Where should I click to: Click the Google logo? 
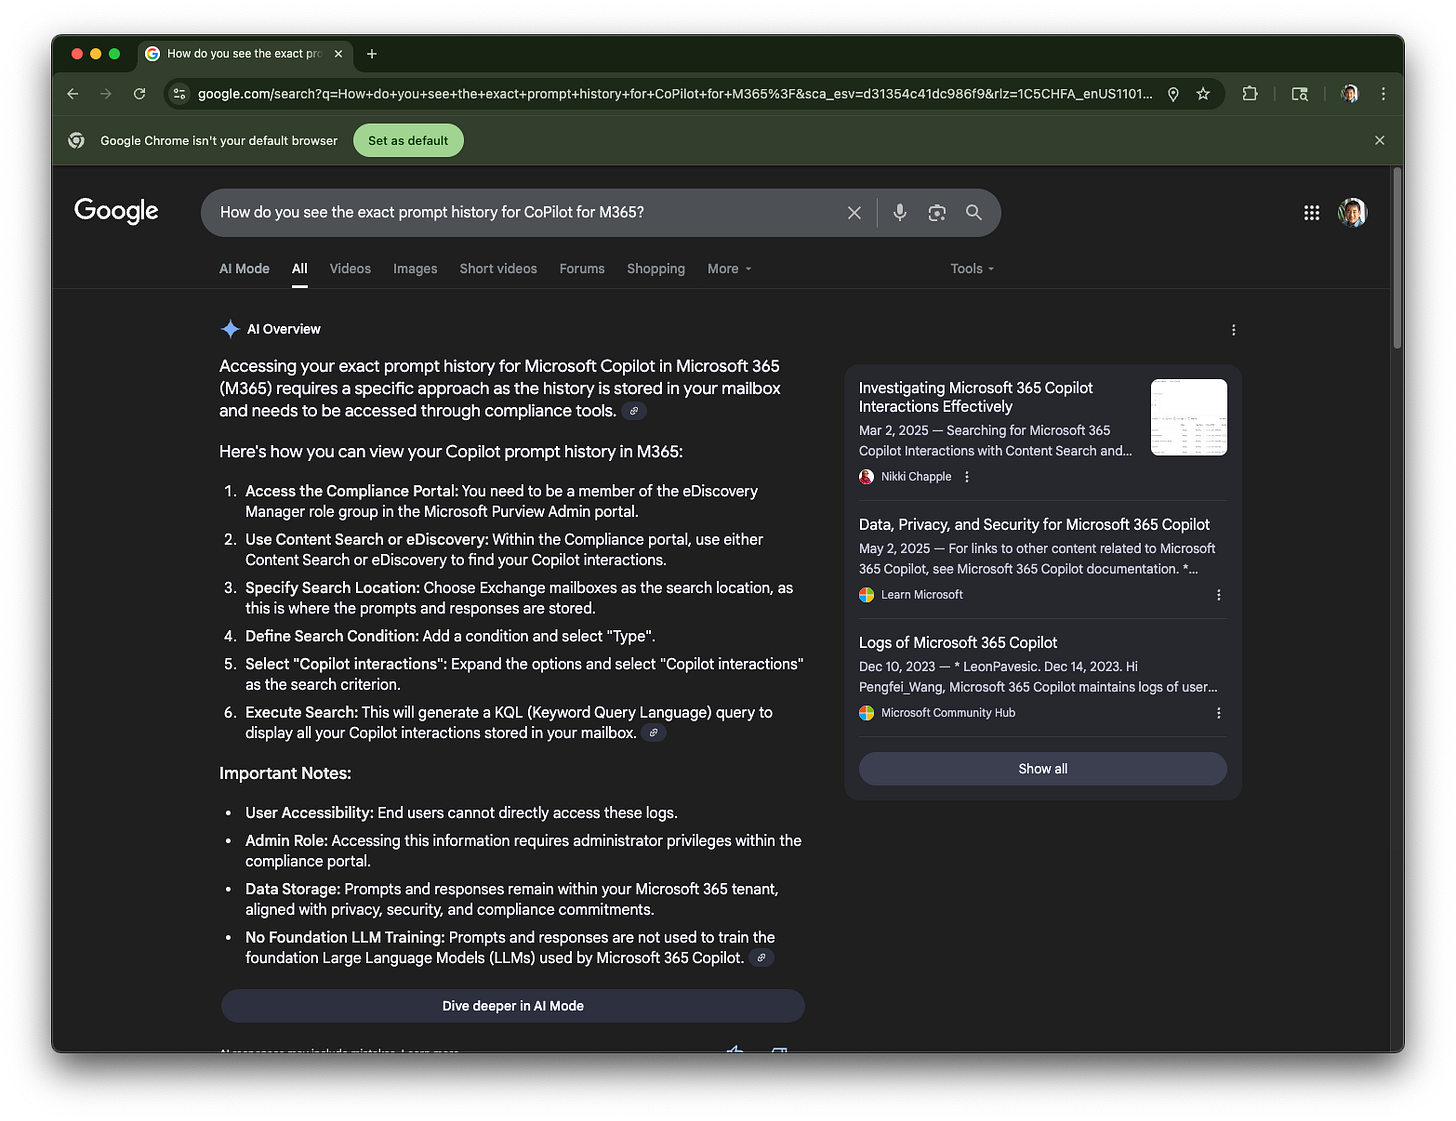click(x=116, y=211)
